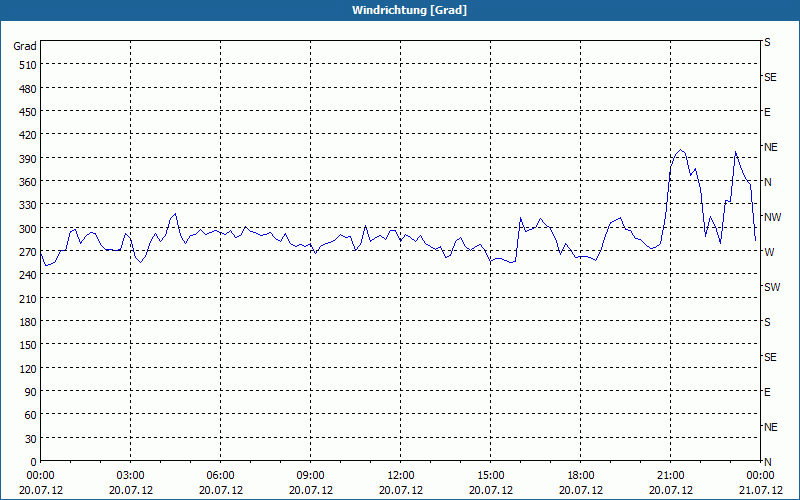This screenshot has width=800, height=500.
Task: Click the 210 degree axis label
Action: coord(28,298)
